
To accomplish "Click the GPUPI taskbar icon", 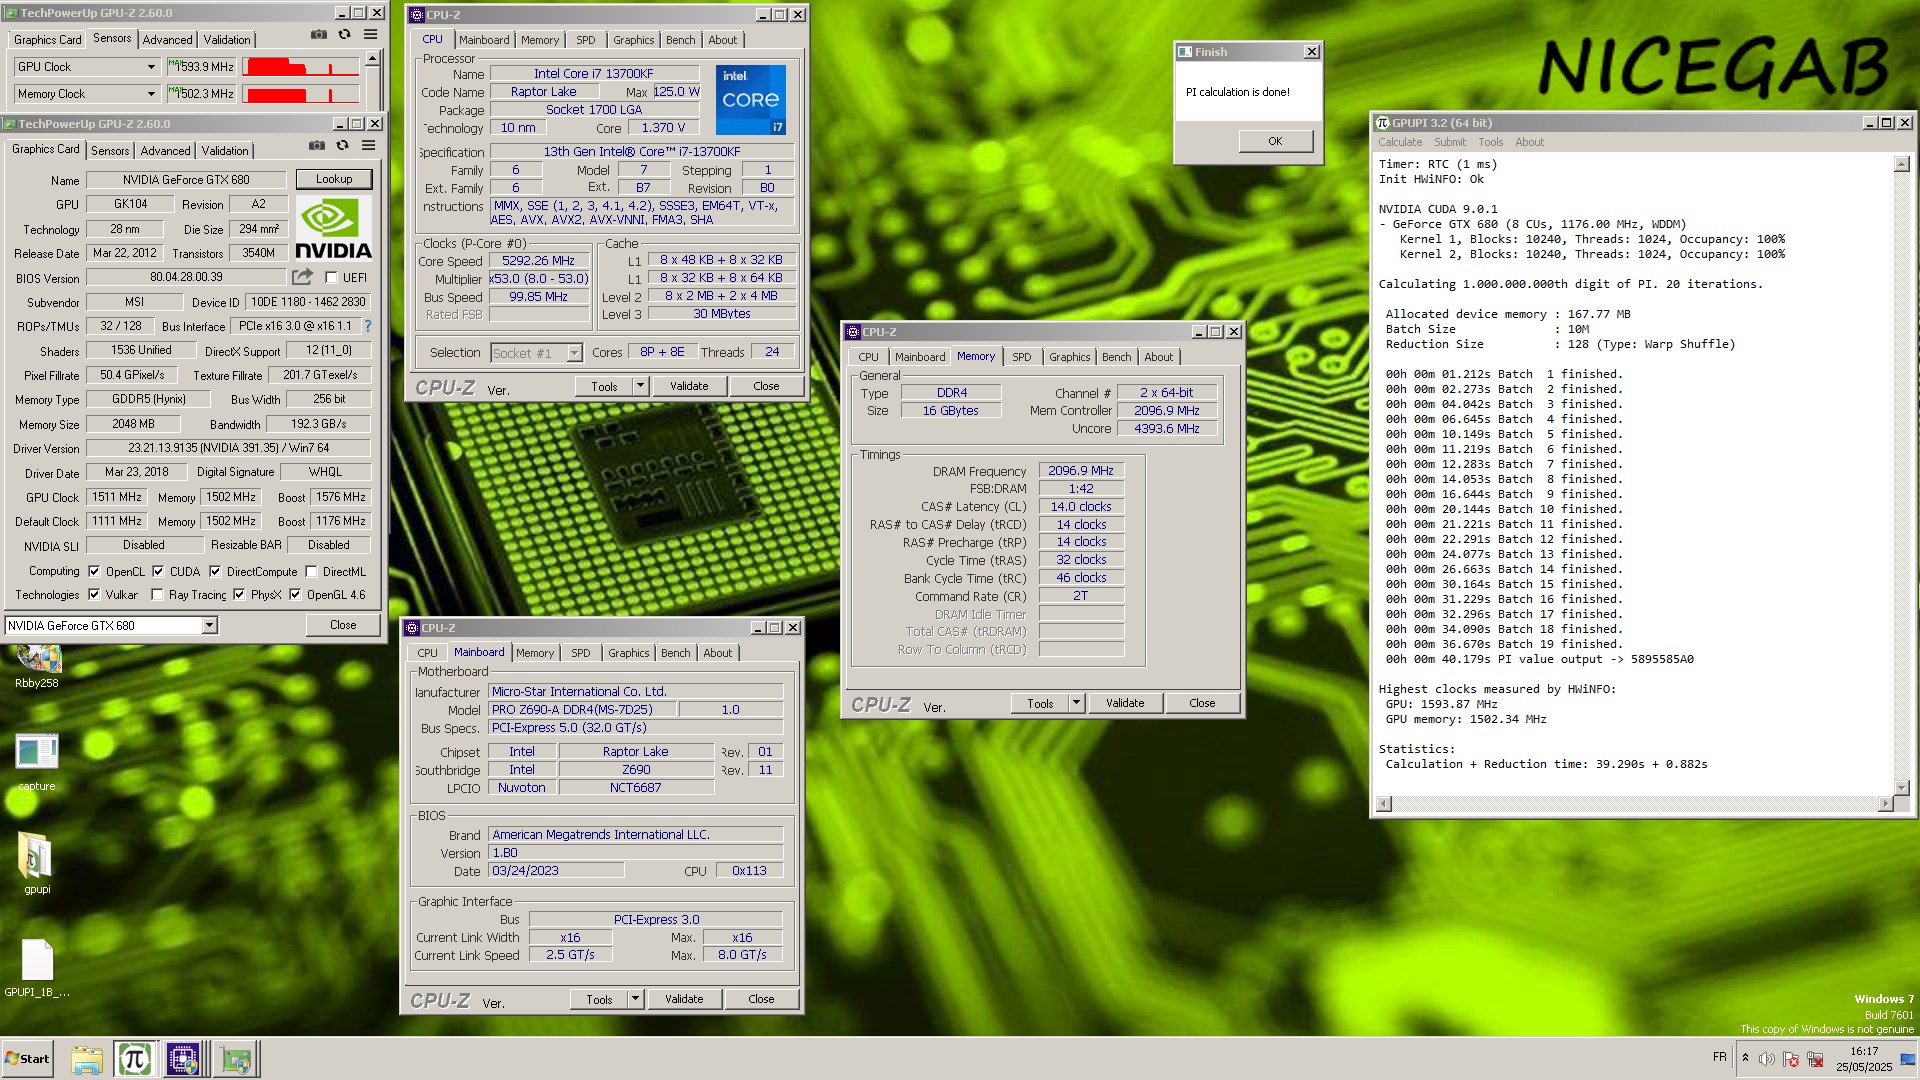I will pyautogui.click(x=135, y=1060).
